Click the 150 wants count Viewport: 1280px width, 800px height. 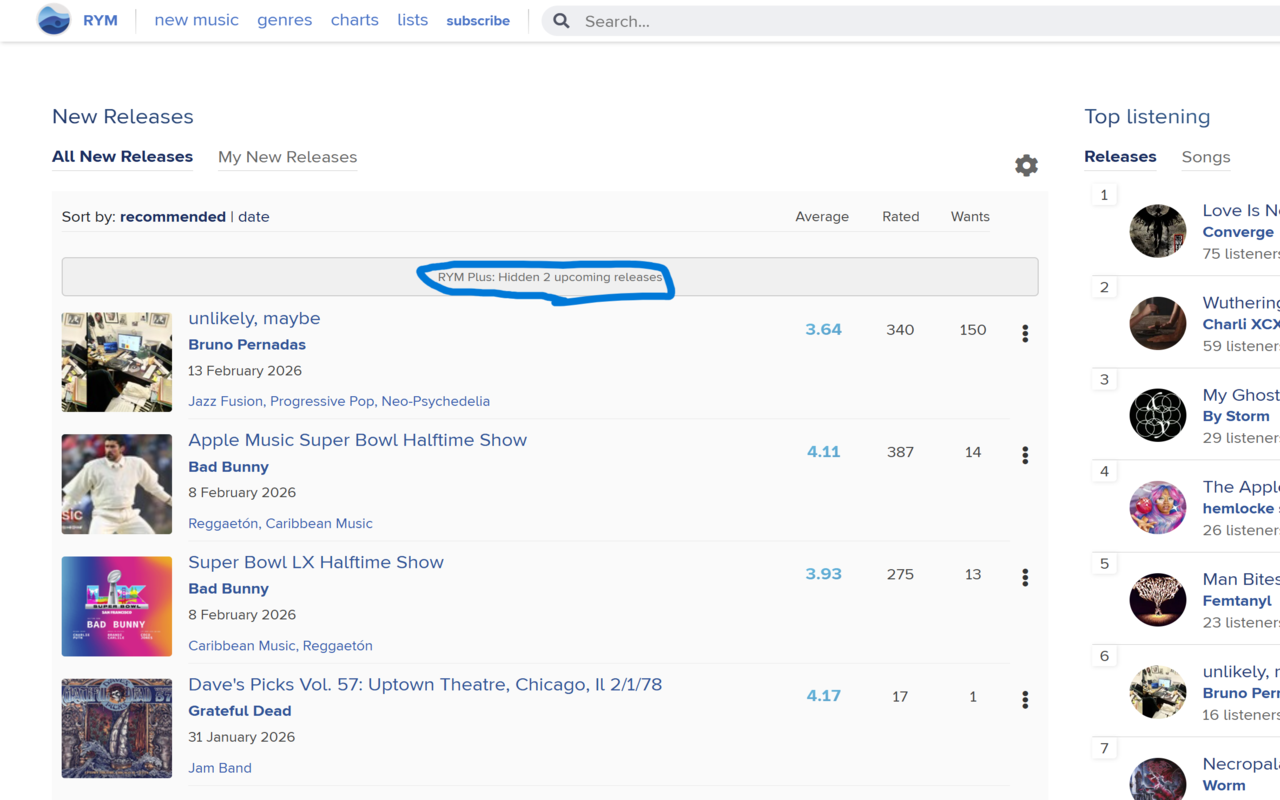(x=973, y=330)
